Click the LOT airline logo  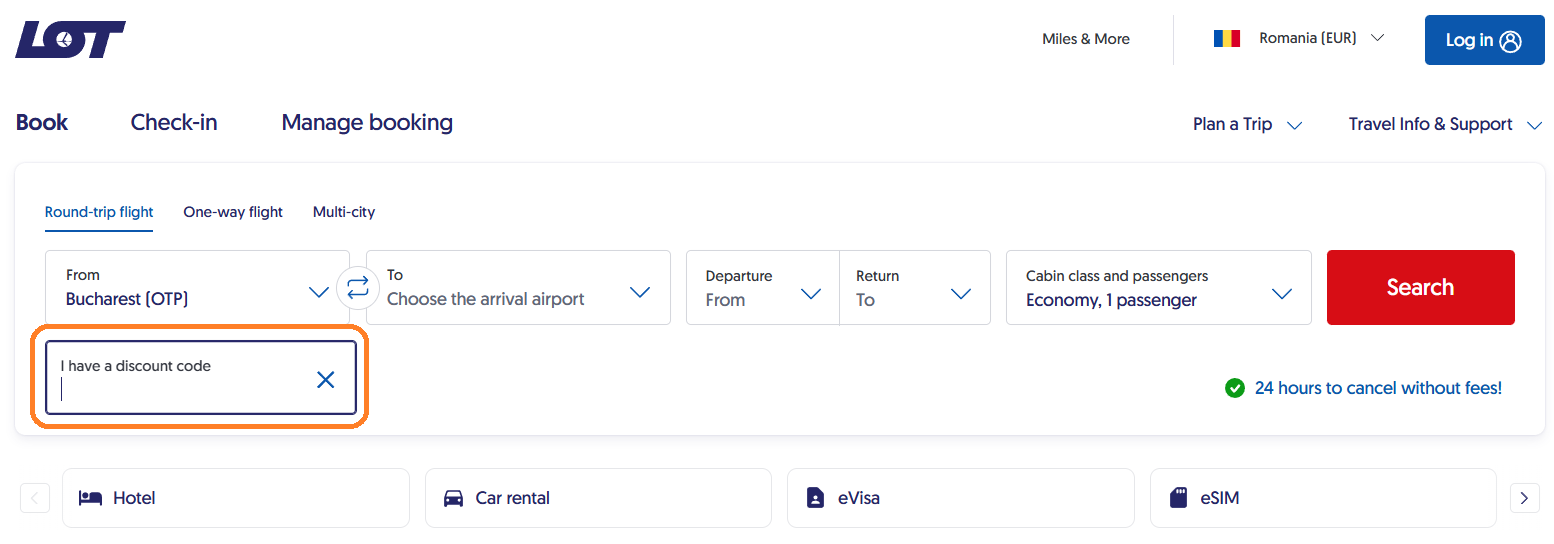70,40
